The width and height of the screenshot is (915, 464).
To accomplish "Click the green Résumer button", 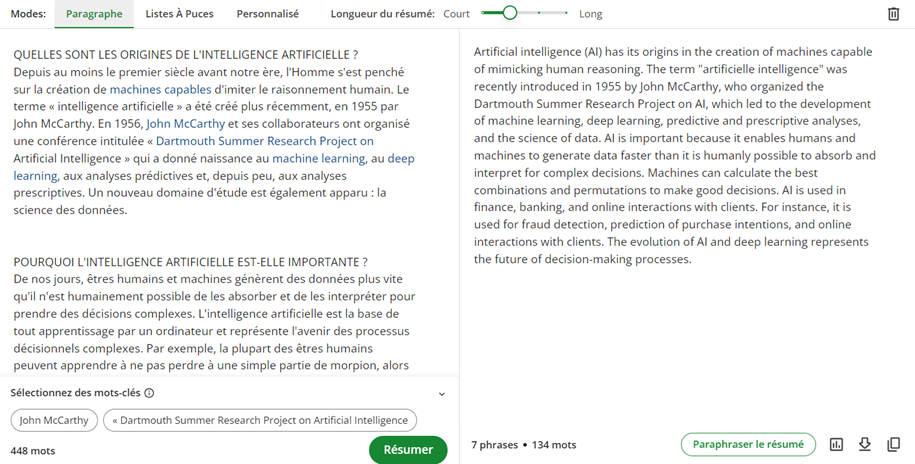I will click(x=408, y=450).
